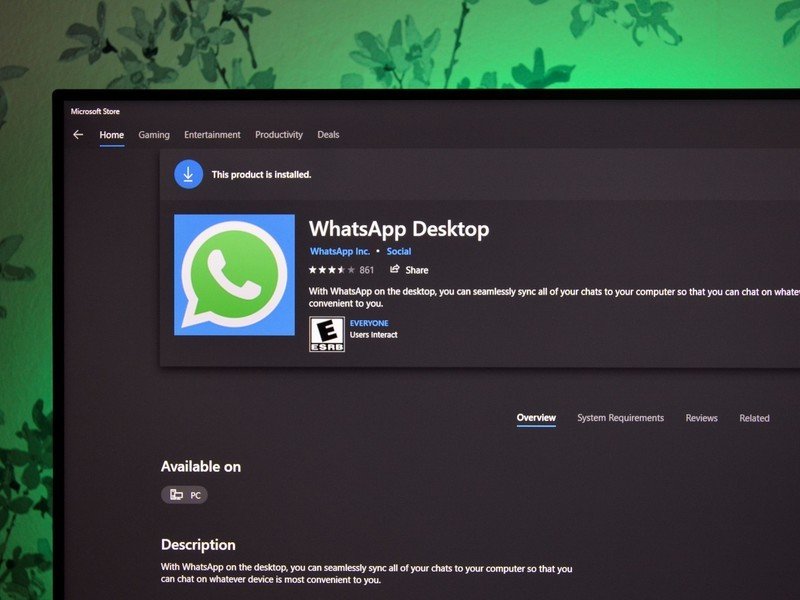
Task: Browse the Entertainment tab
Action: (212, 134)
